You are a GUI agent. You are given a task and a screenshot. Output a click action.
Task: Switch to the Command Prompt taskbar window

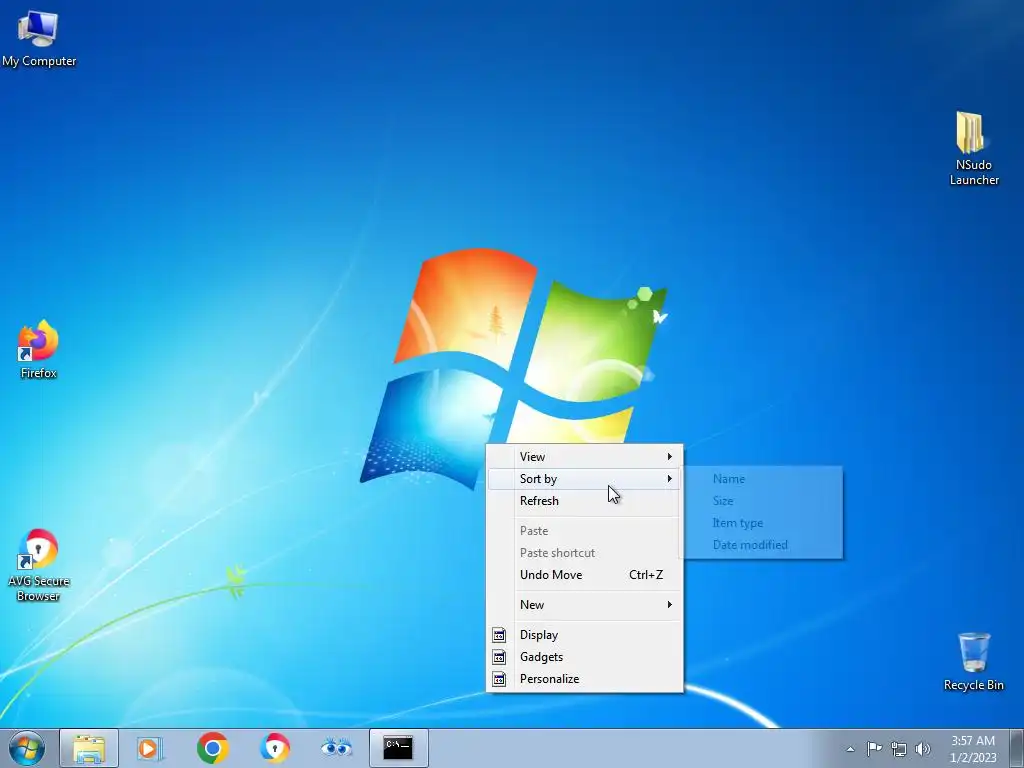tap(398, 748)
